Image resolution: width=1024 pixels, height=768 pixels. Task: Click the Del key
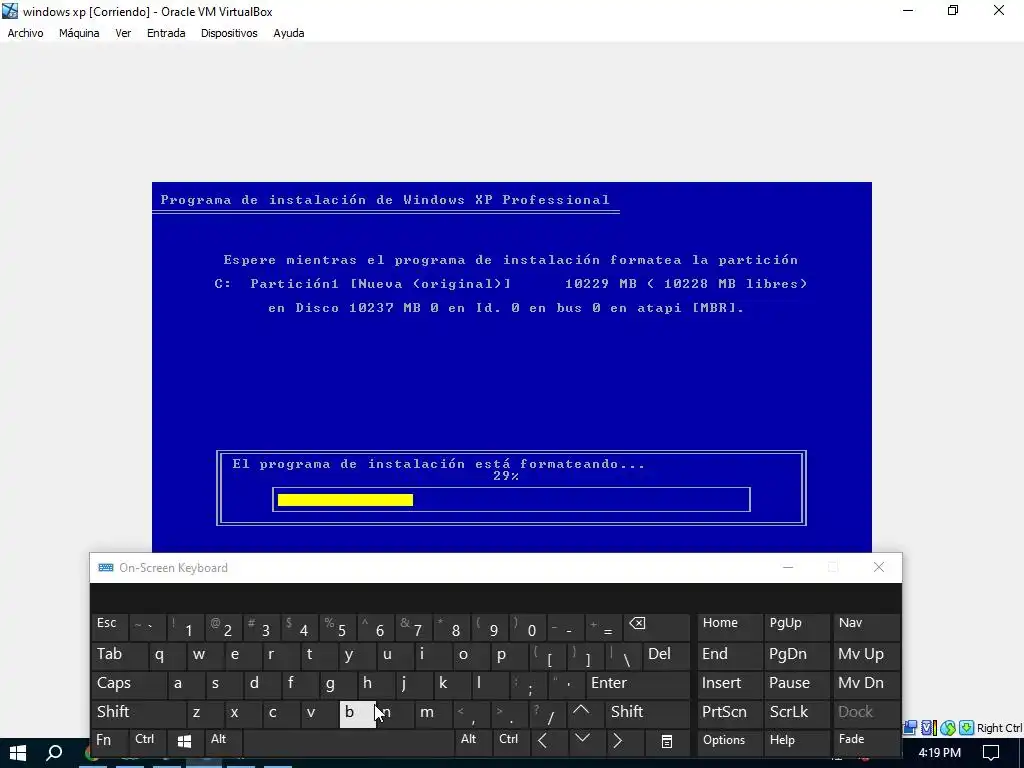(666, 655)
